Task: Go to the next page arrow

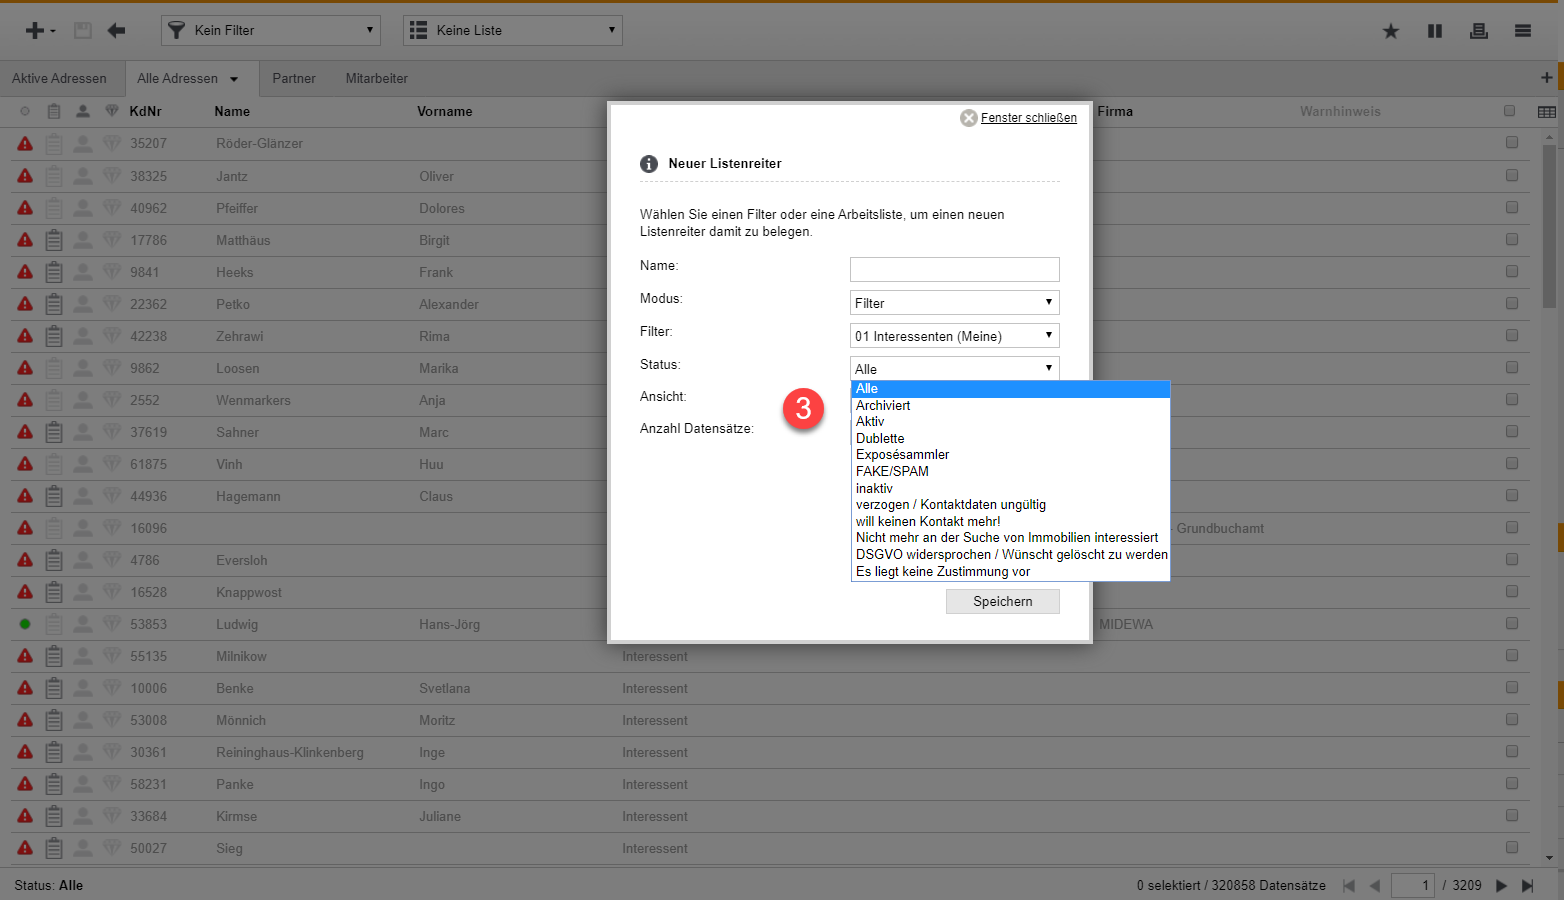Action: click(1501, 885)
